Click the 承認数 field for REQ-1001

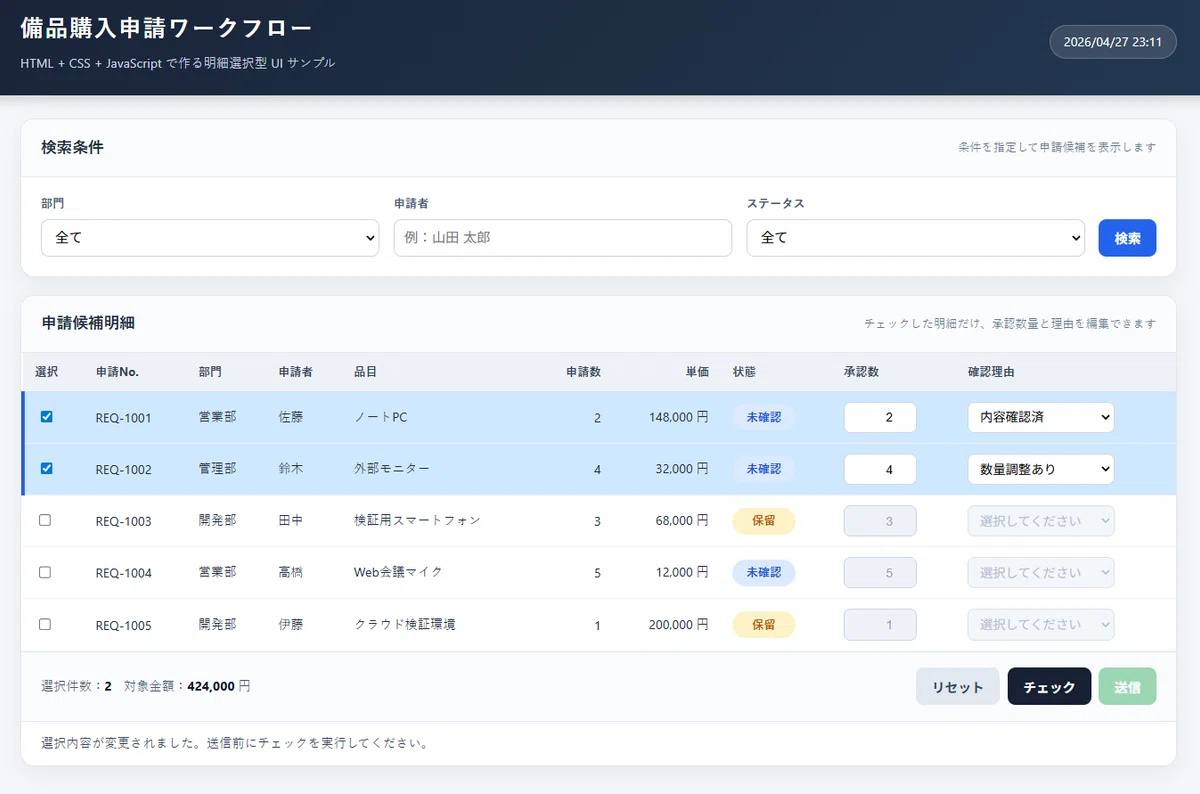pyautogui.click(x=880, y=417)
